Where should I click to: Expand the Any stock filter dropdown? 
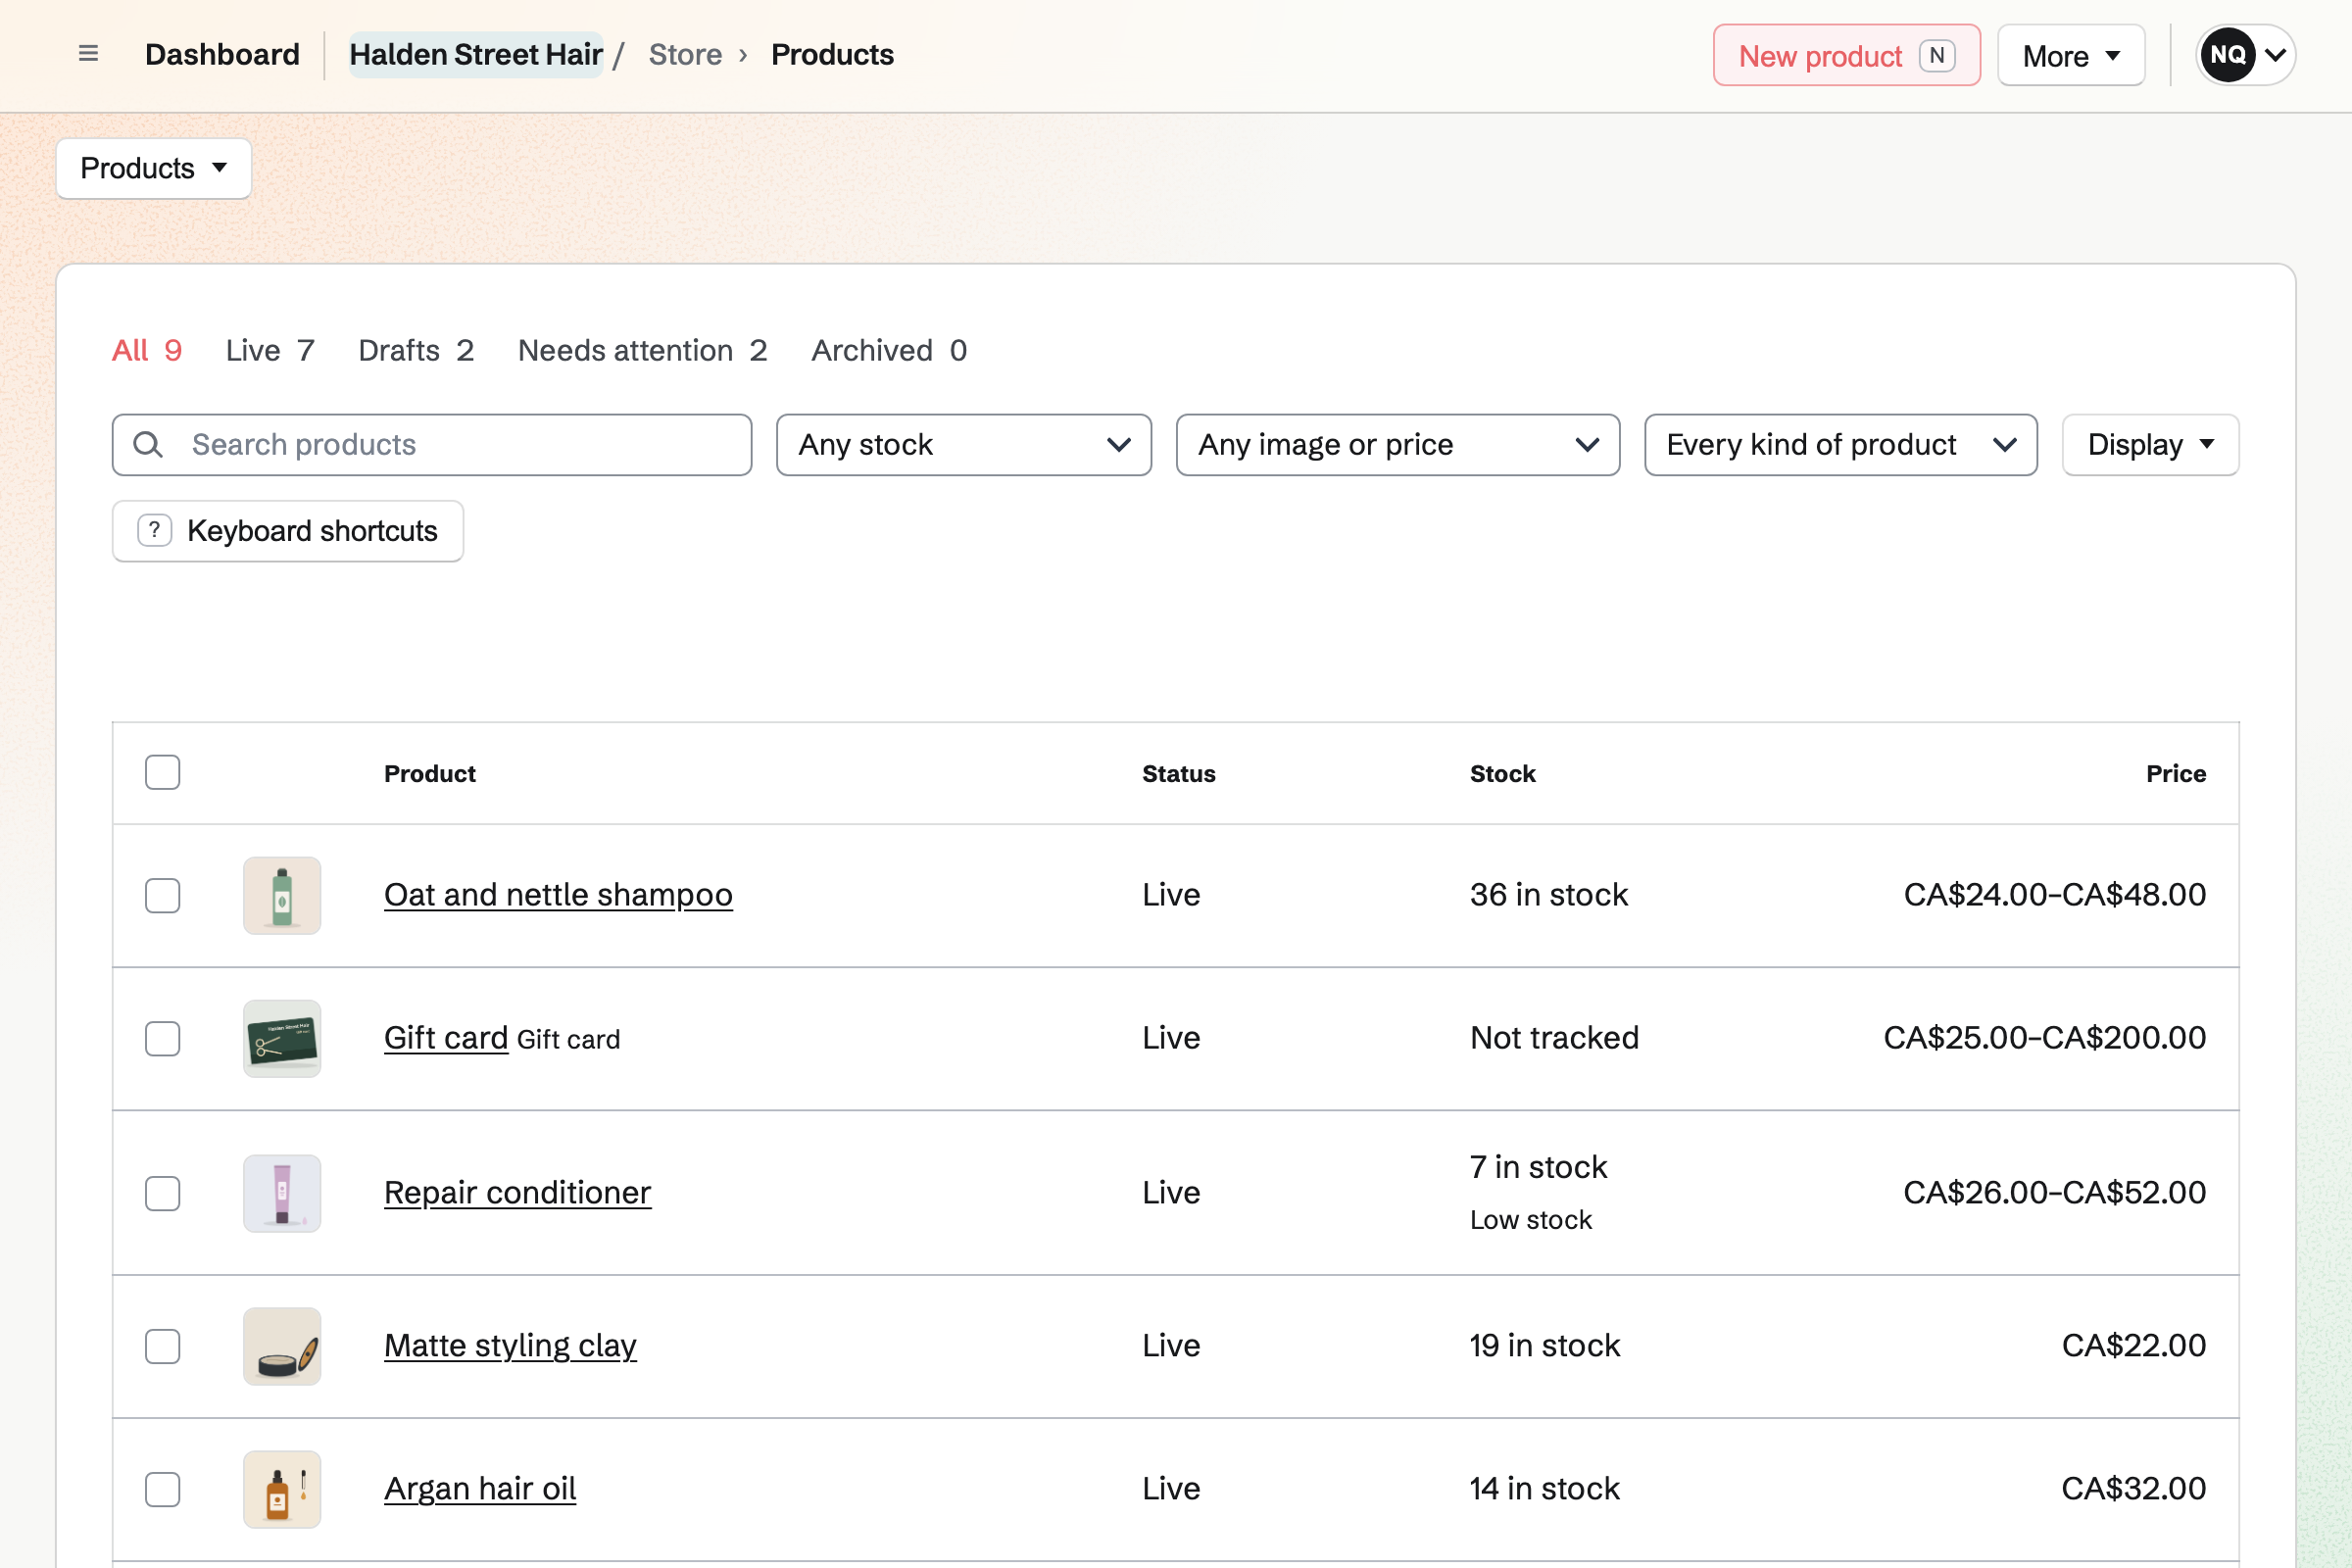point(964,445)
